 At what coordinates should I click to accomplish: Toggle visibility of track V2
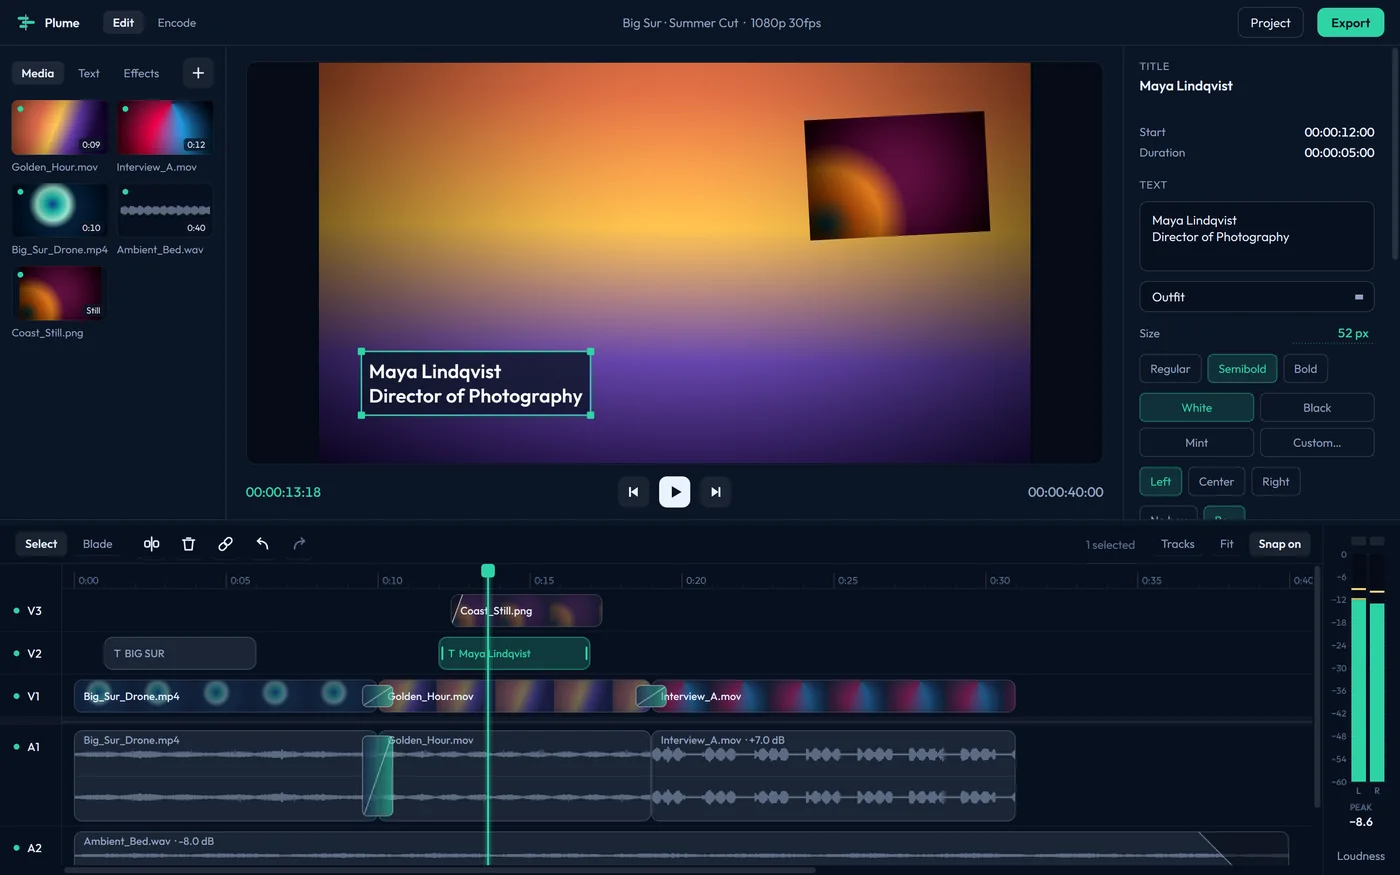(x=16, y=654)
